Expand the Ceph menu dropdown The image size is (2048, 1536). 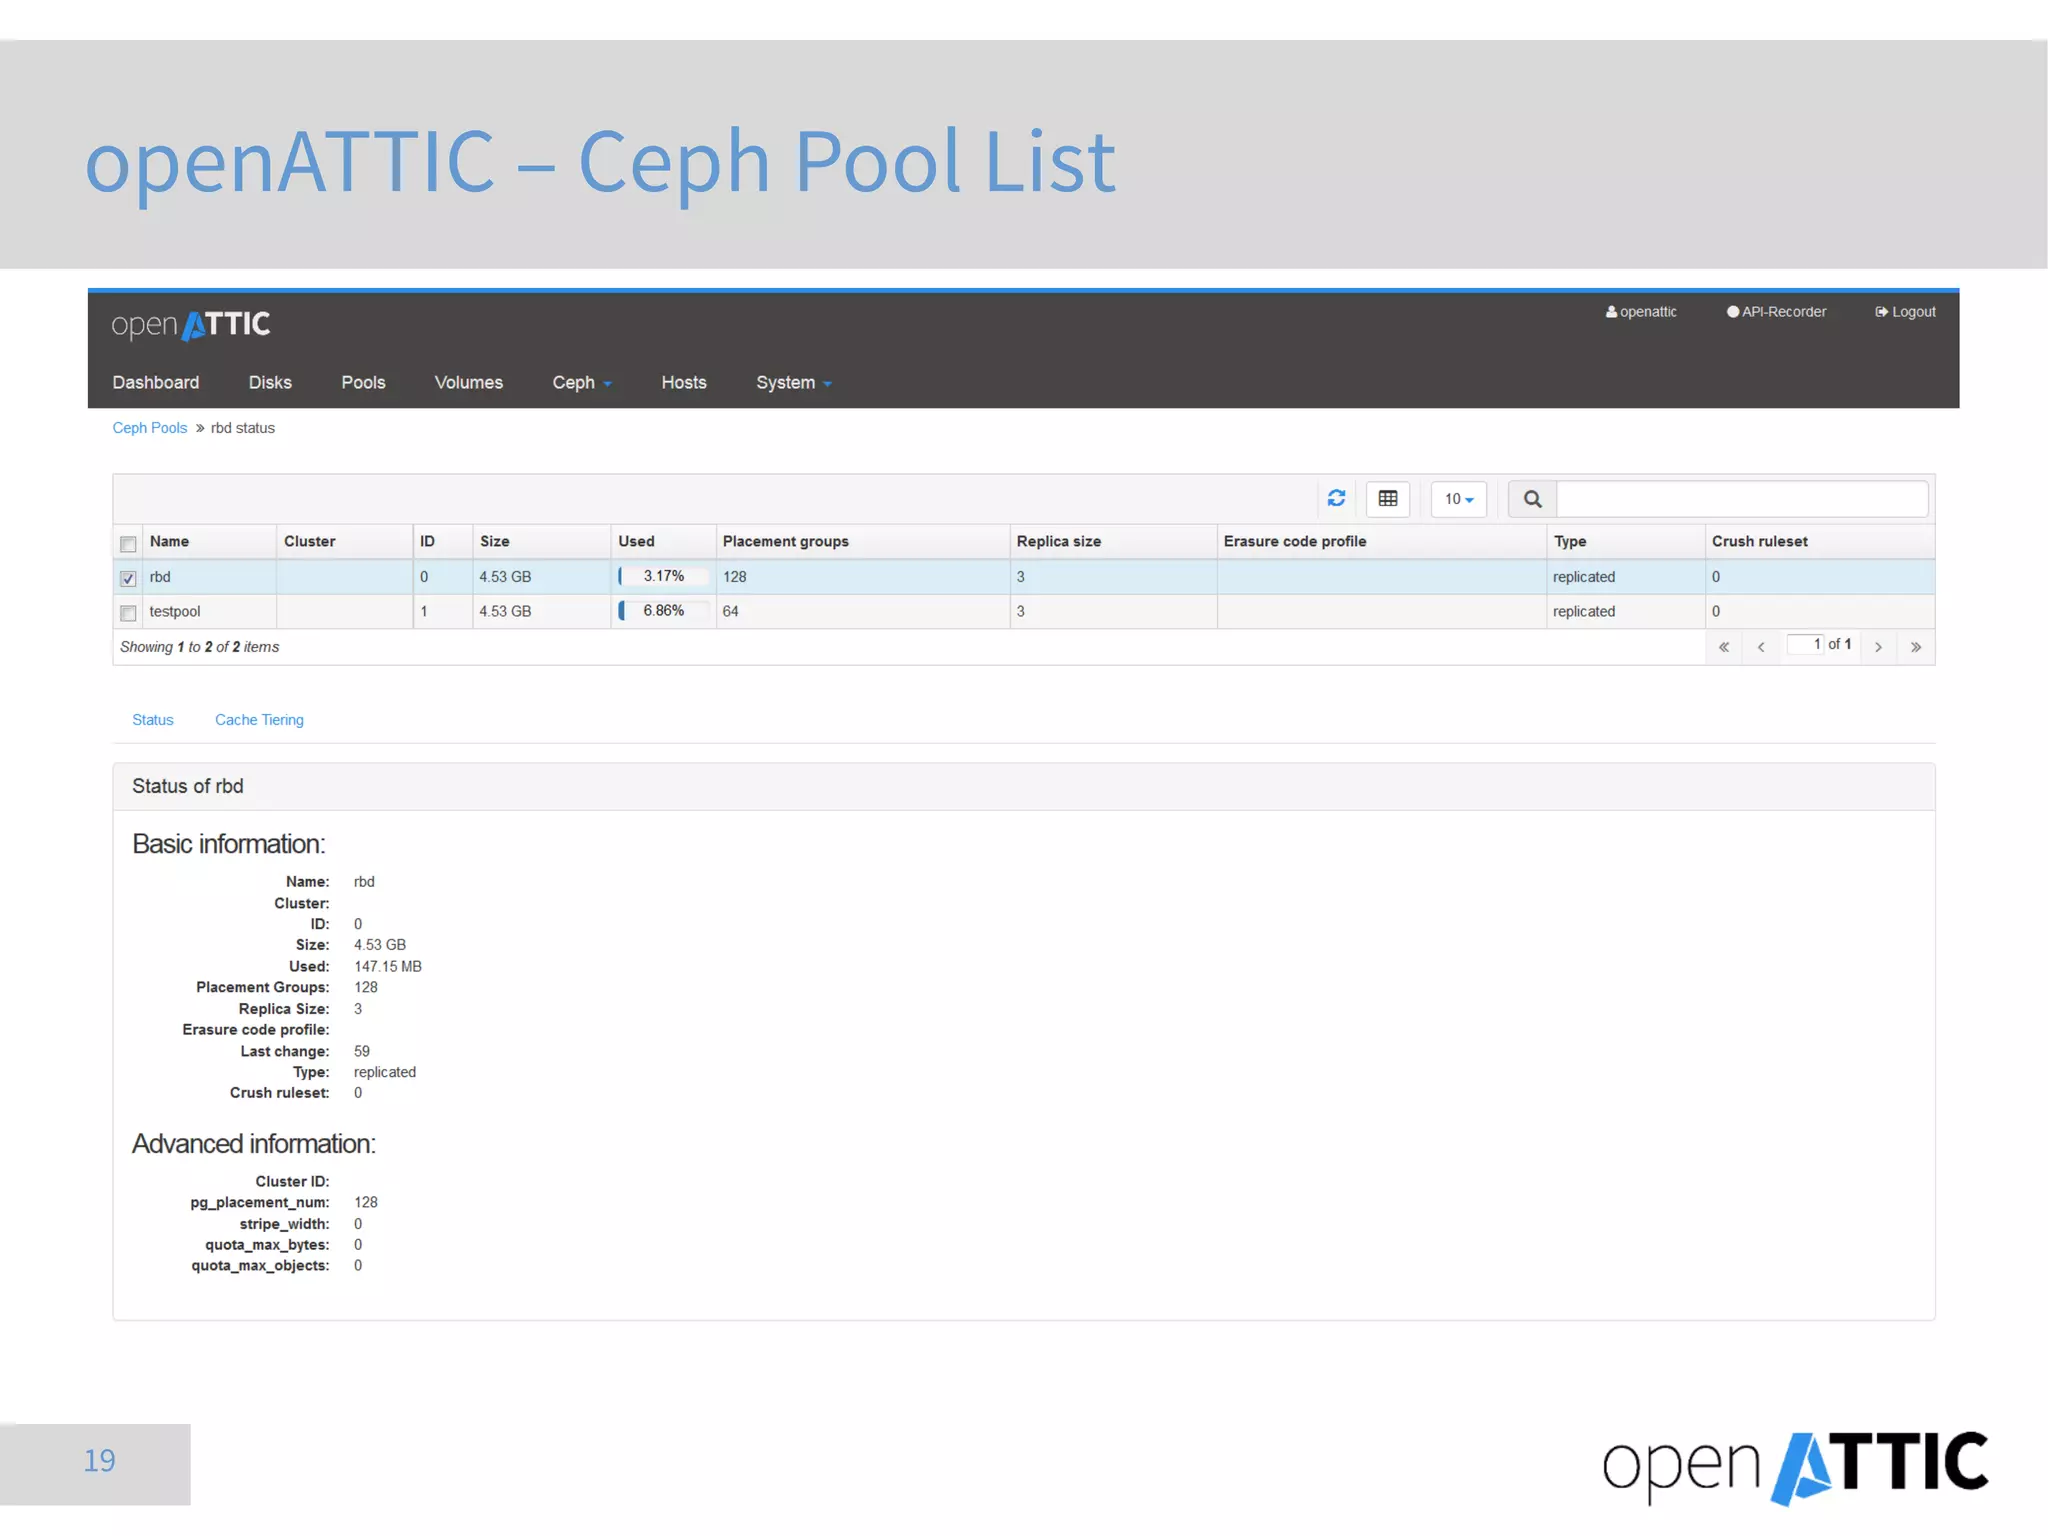(582, 382)
